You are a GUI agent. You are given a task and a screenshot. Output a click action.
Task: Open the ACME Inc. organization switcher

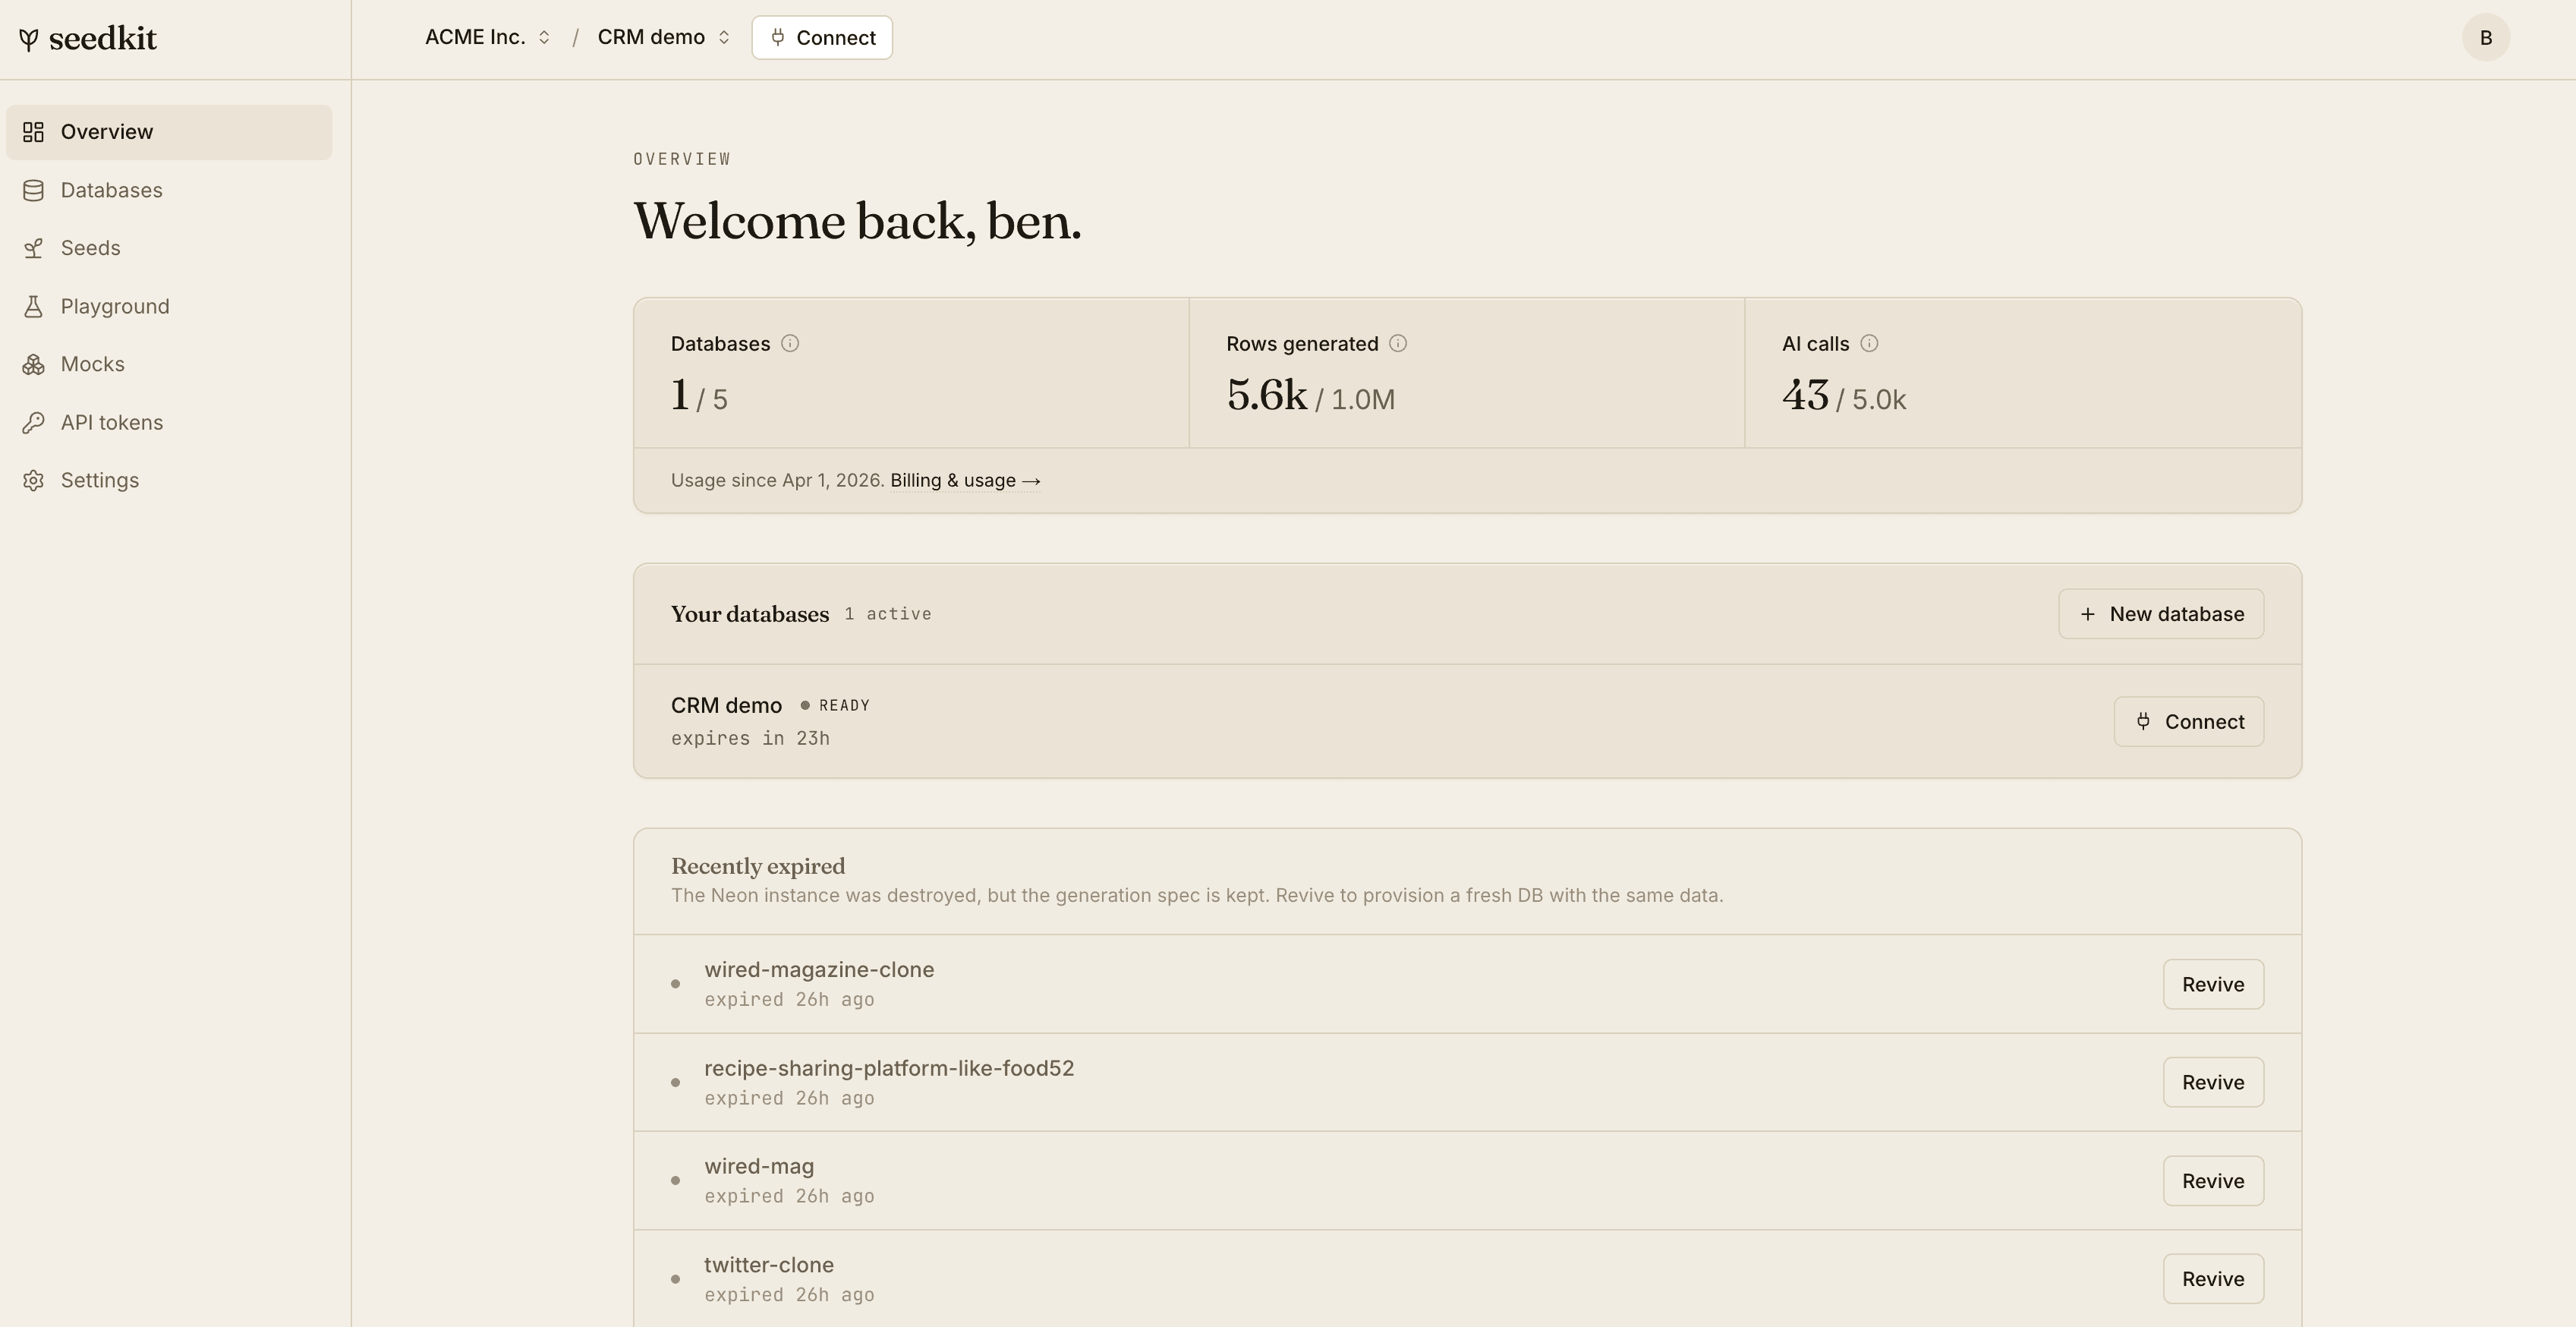(x=487, y=37)
